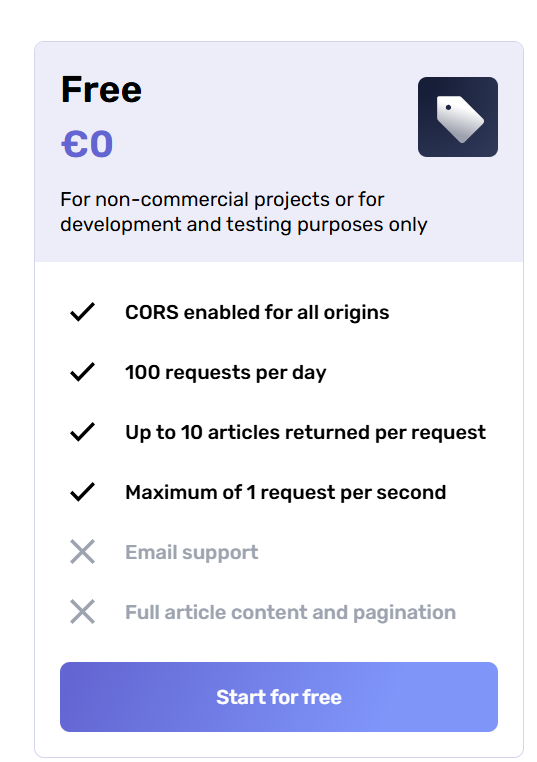The height and width of the screenshot is (762, 537).
Task: Click the non-commercial projects description text
Action: tap(243, 212)
